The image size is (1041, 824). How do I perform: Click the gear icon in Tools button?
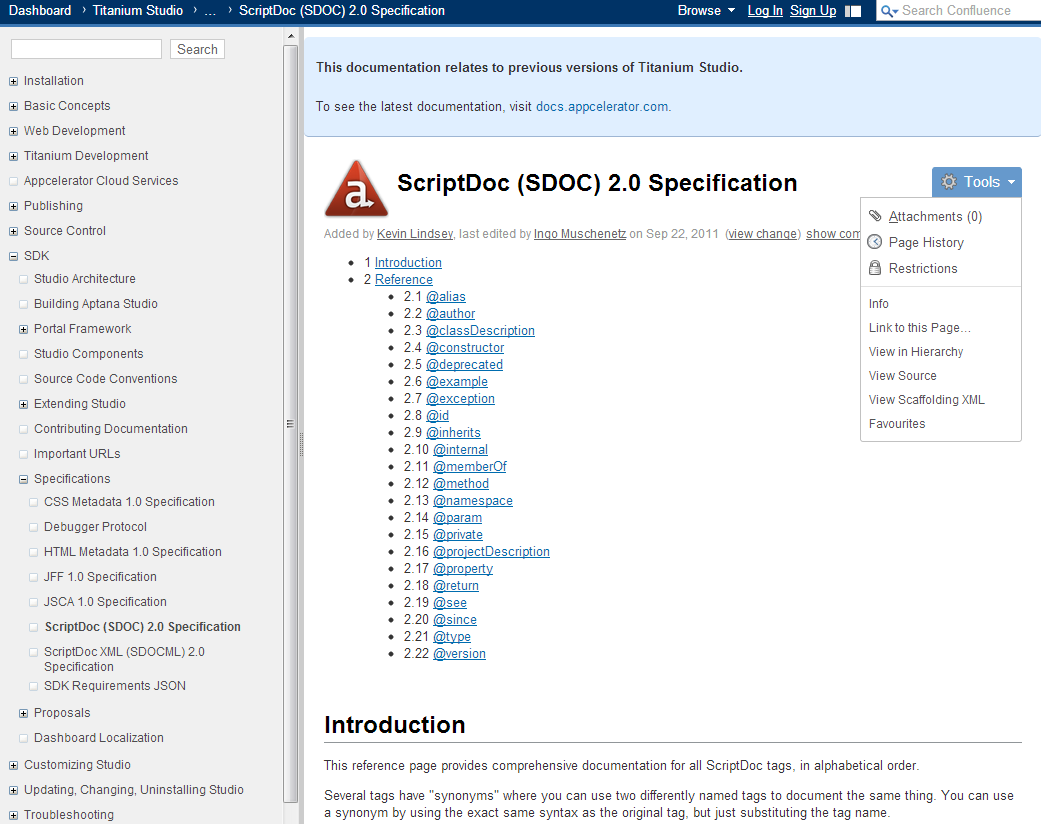[949, 181]
